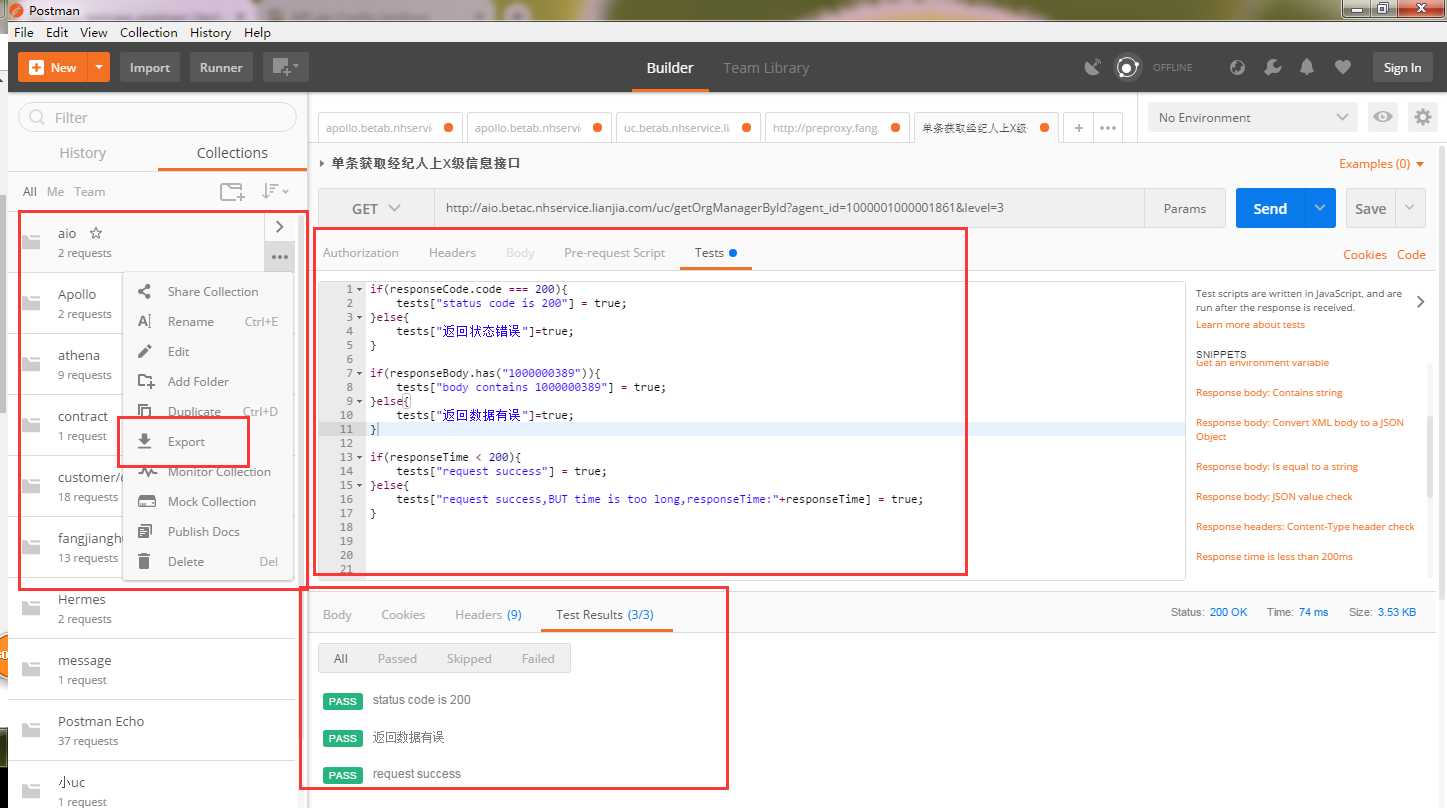This screenshot has height=808, width=1447.
Task: Click the request URL input field
Action: click(x=789, y=209)
